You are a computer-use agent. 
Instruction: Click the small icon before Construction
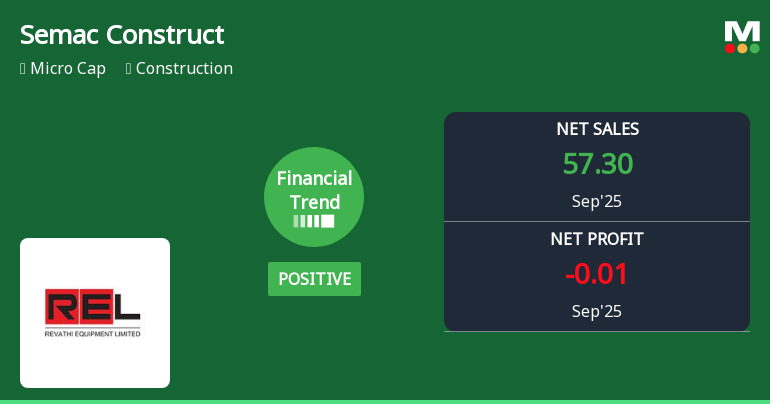tap(129, 69)
